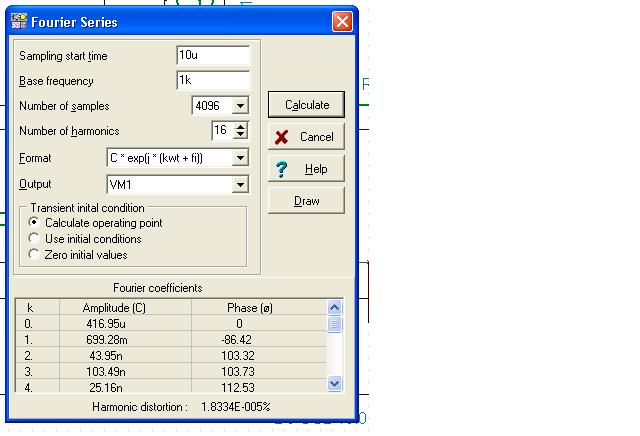Click the Base frequency input field

point(213,80)
